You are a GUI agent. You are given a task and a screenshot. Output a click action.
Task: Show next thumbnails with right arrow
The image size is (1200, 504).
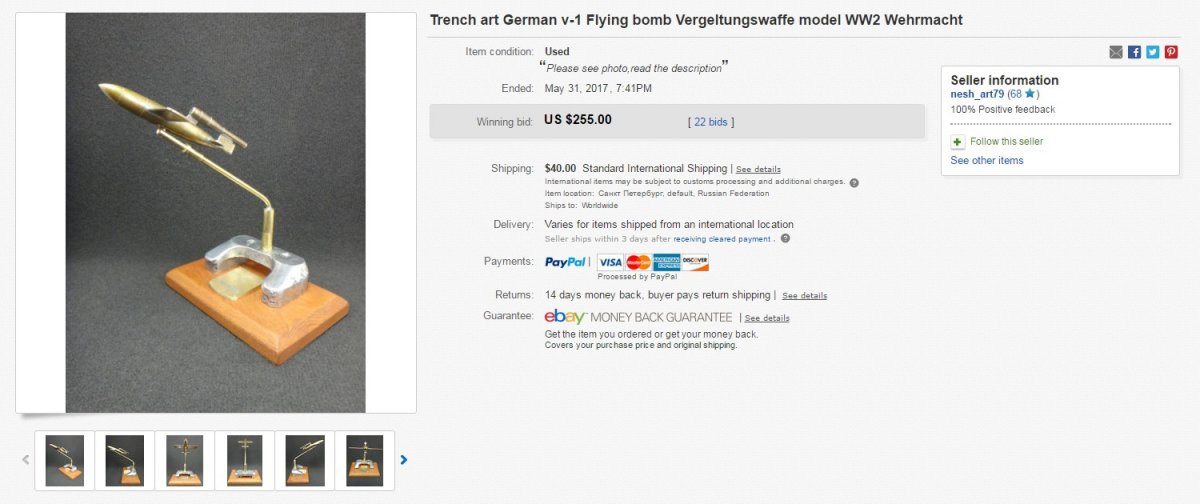click(x=404, y=460)
